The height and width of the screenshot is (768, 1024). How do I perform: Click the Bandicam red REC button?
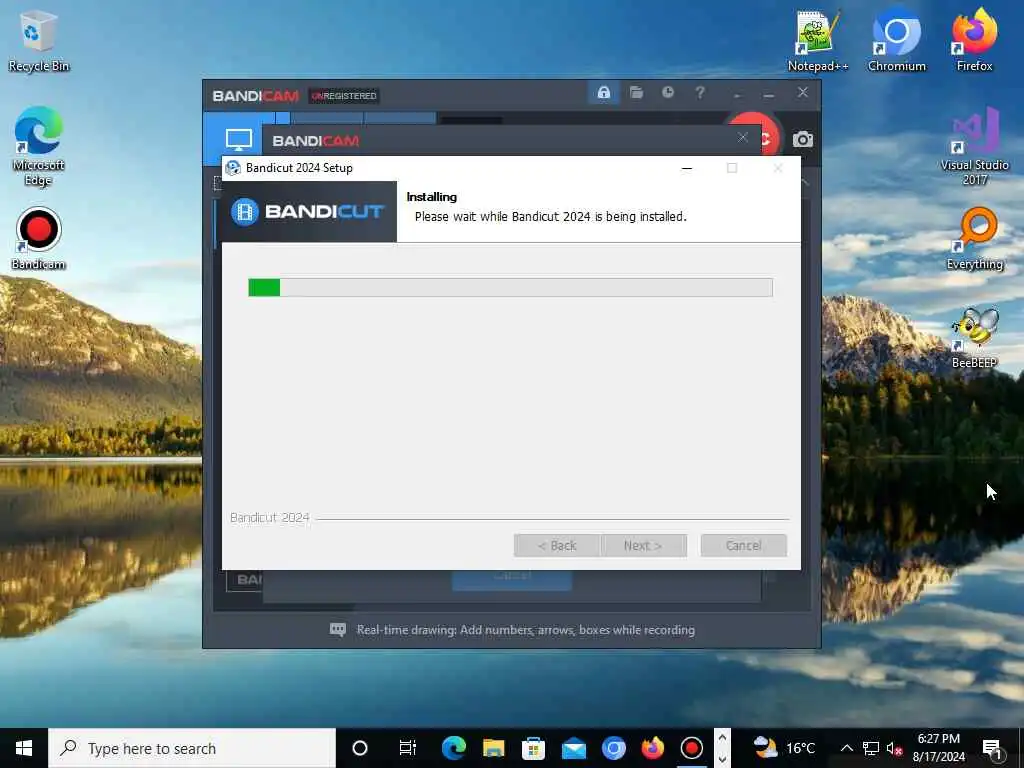coord(771,138)
